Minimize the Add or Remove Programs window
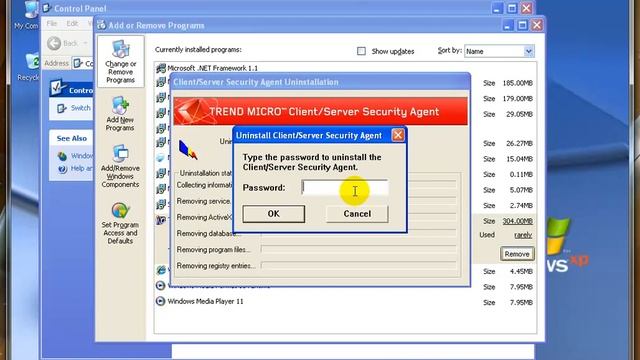The width and height of the screenshot is (640, 360). point(507,25)
